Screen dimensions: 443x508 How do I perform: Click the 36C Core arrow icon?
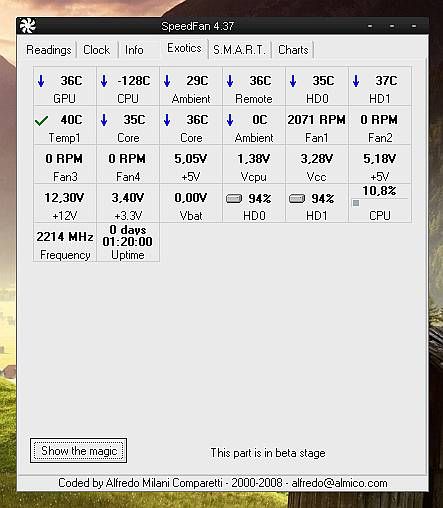(x=167, y=120)
